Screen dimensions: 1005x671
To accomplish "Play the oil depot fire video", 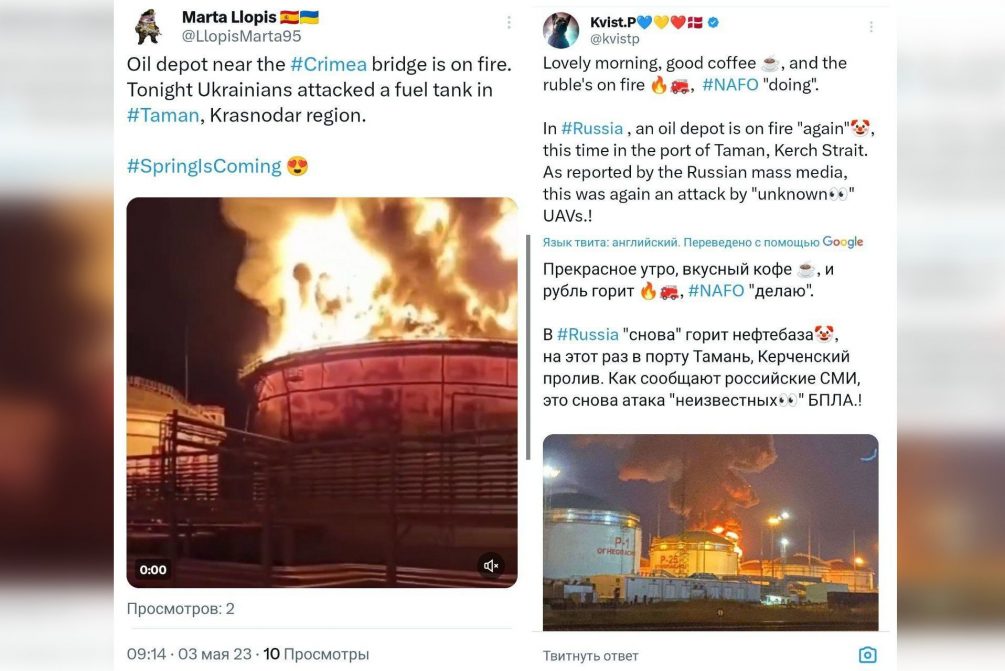I will (x=322, y=392).
